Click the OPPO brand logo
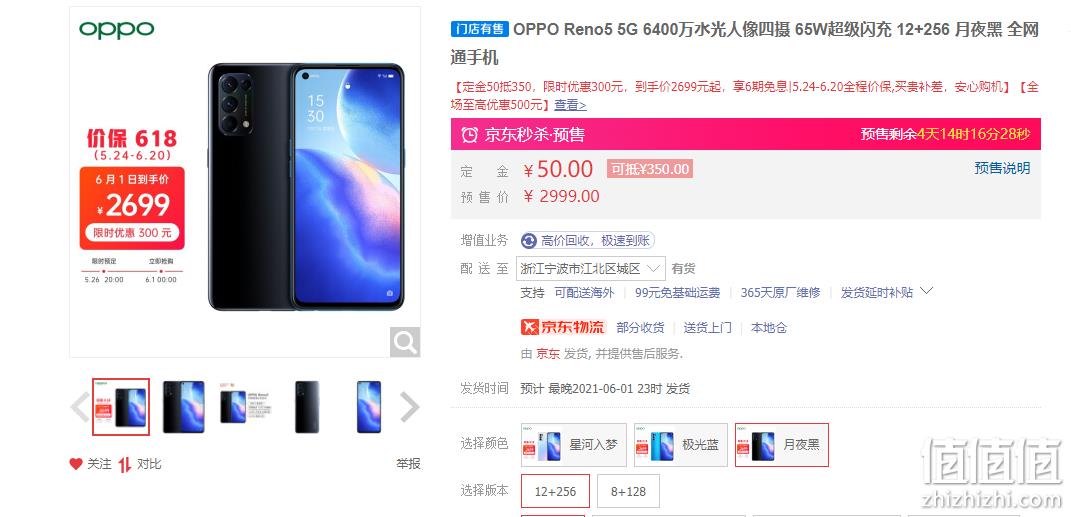Viewport: 1071px width, 517px height. click(x=117, y=29)
